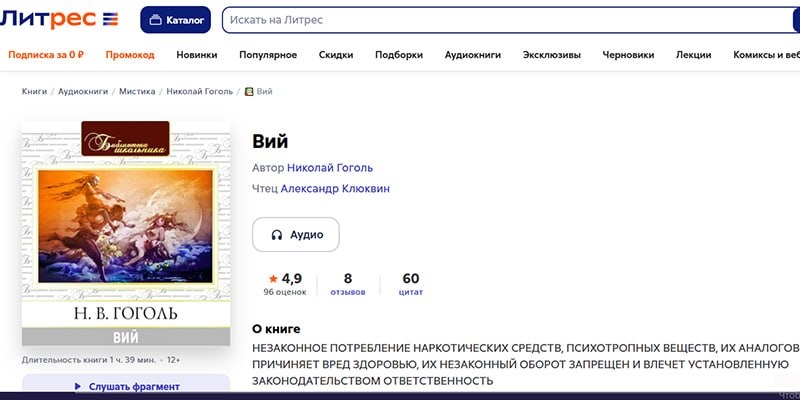
Task: Focus the Искать на Литрес search field
Action: [508, 20]
